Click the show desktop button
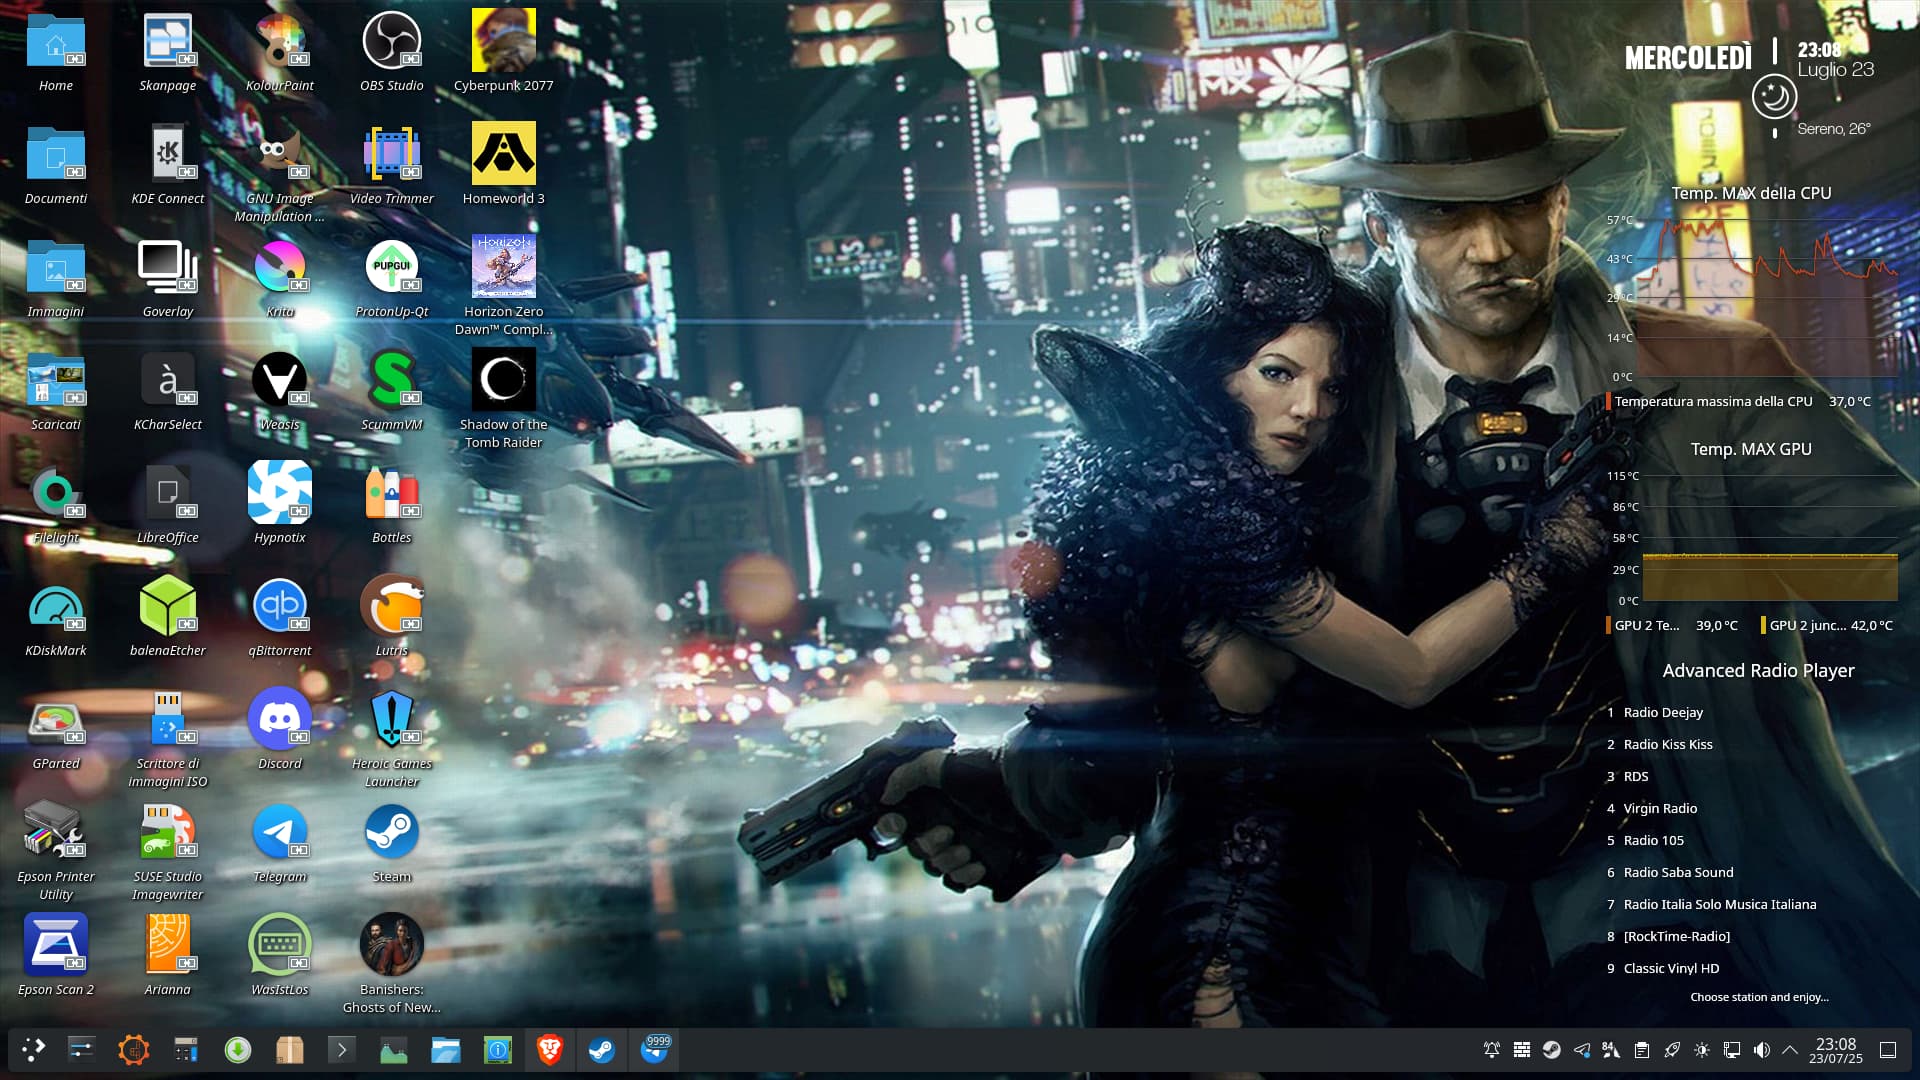 click(x=1888, y=1050)
